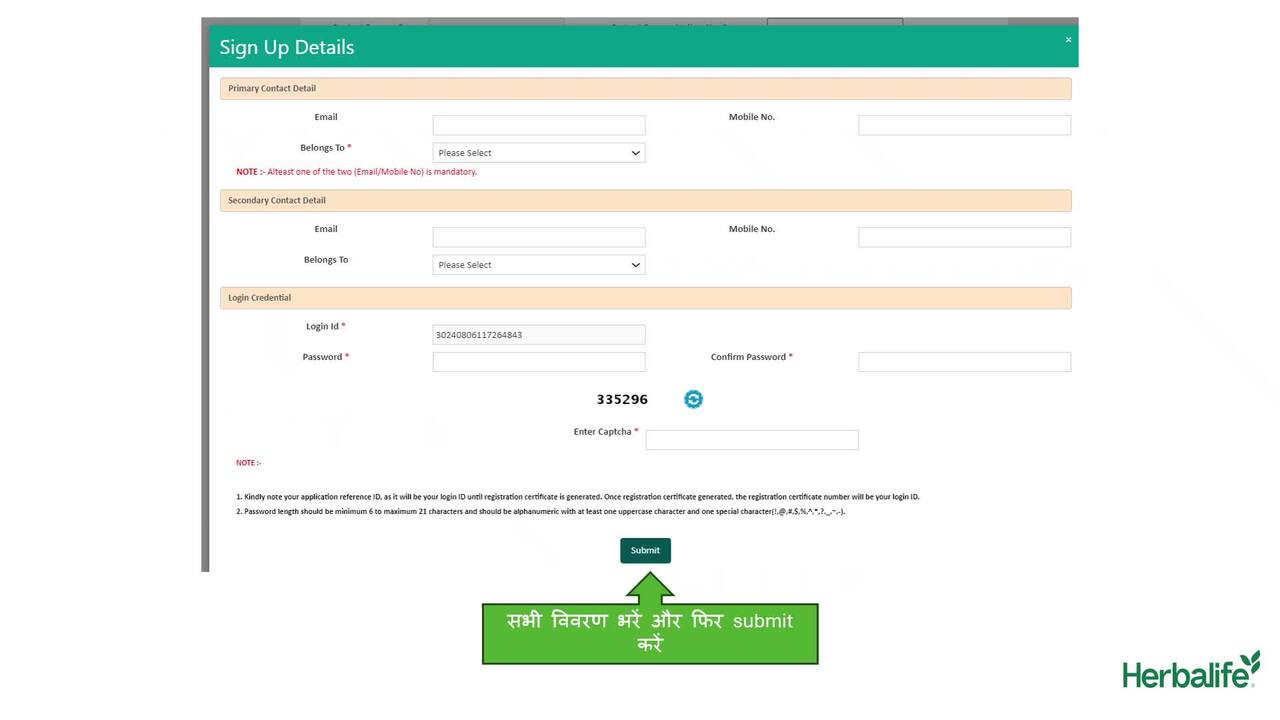Close the Sign Up Details dialog
This screenshot has height=720, width=1280.
[1068, 40]
